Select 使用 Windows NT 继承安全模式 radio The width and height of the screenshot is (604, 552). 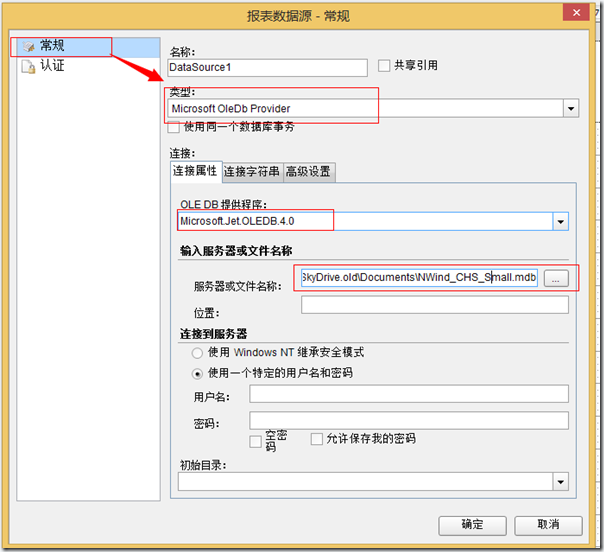[x=197, y=352]
